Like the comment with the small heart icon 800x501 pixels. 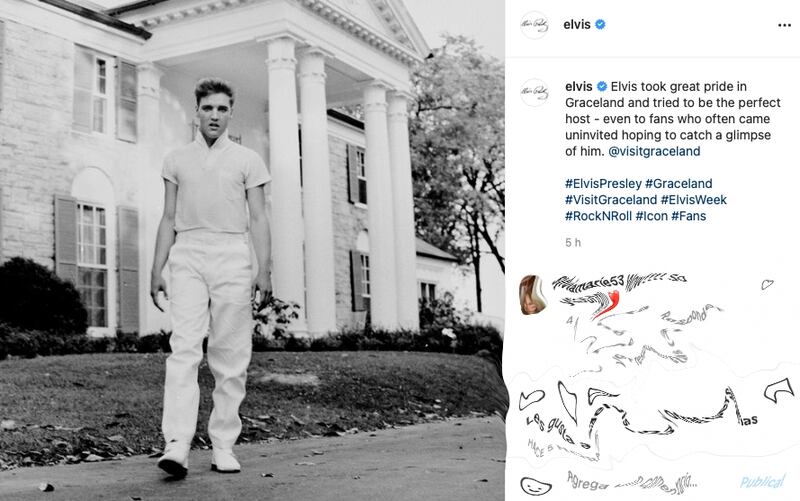(x=767, y=284)
